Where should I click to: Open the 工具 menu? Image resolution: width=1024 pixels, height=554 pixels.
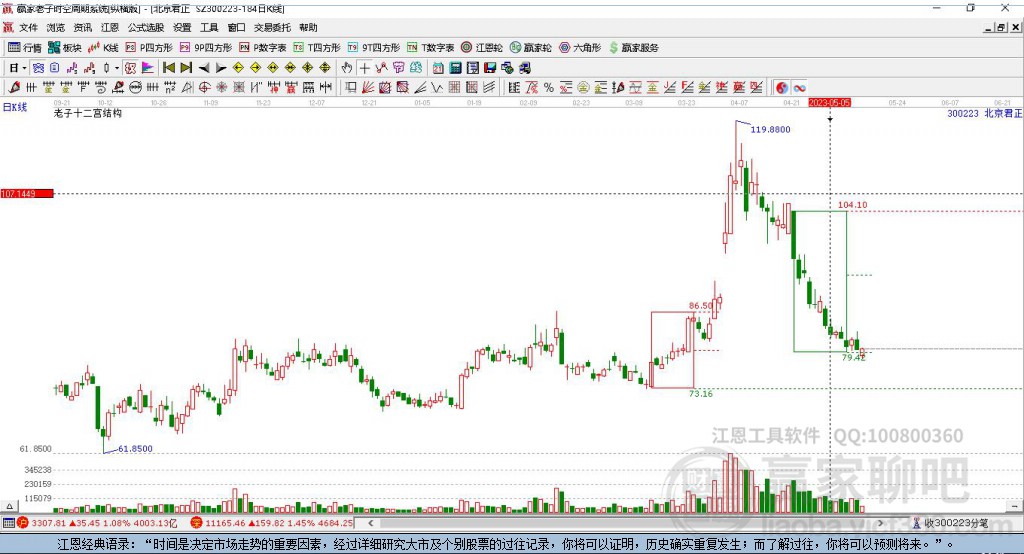[x=209, y=27]
